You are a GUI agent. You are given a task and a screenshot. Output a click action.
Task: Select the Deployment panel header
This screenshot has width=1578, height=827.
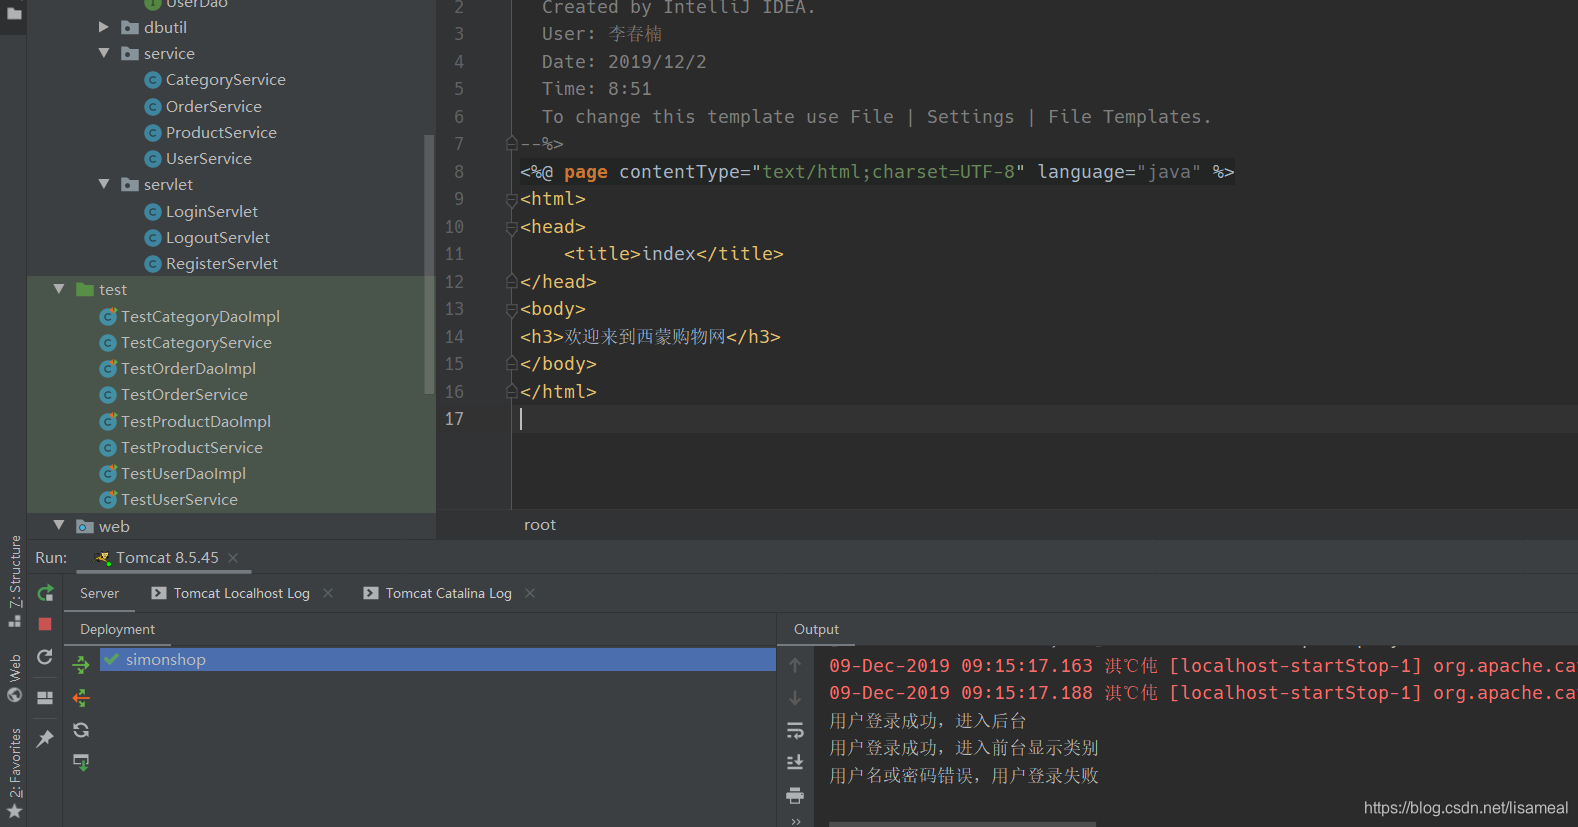(x=117, y=629)
